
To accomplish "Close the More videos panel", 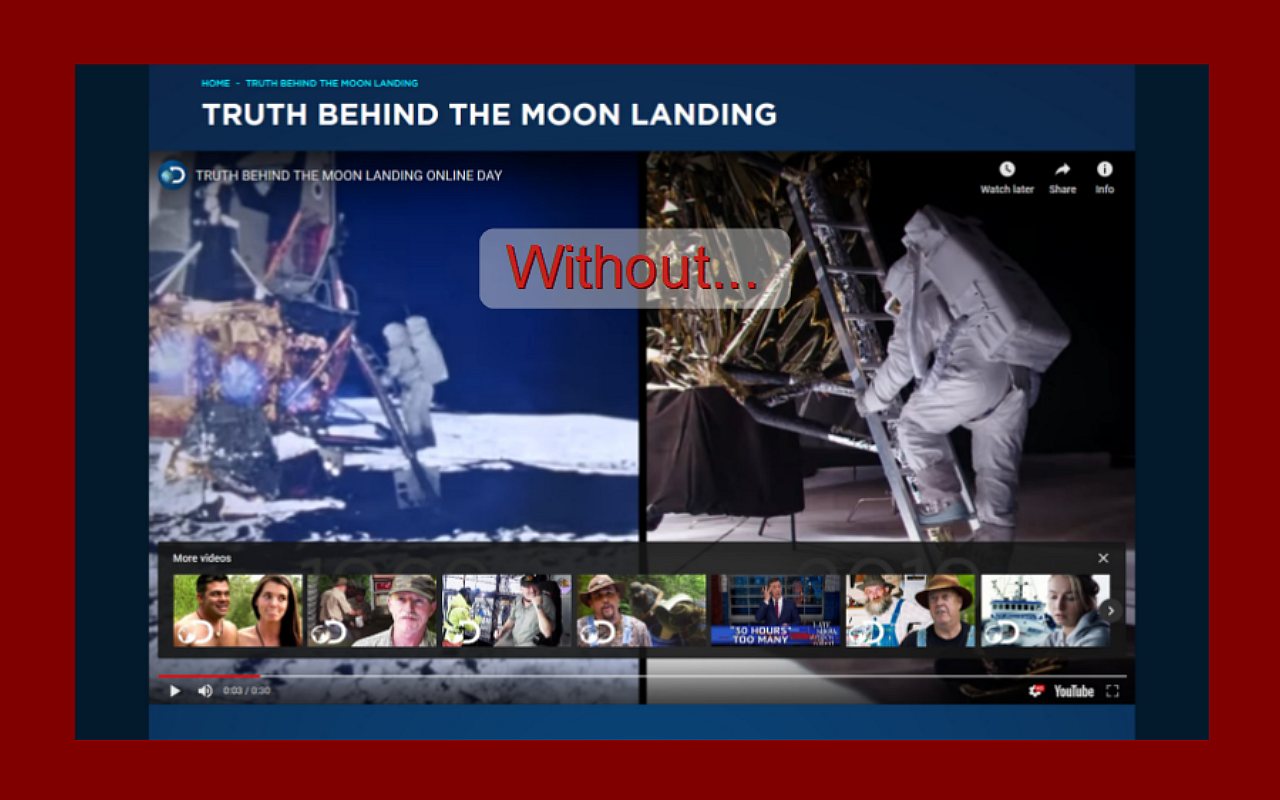I will pos(1103,558).
